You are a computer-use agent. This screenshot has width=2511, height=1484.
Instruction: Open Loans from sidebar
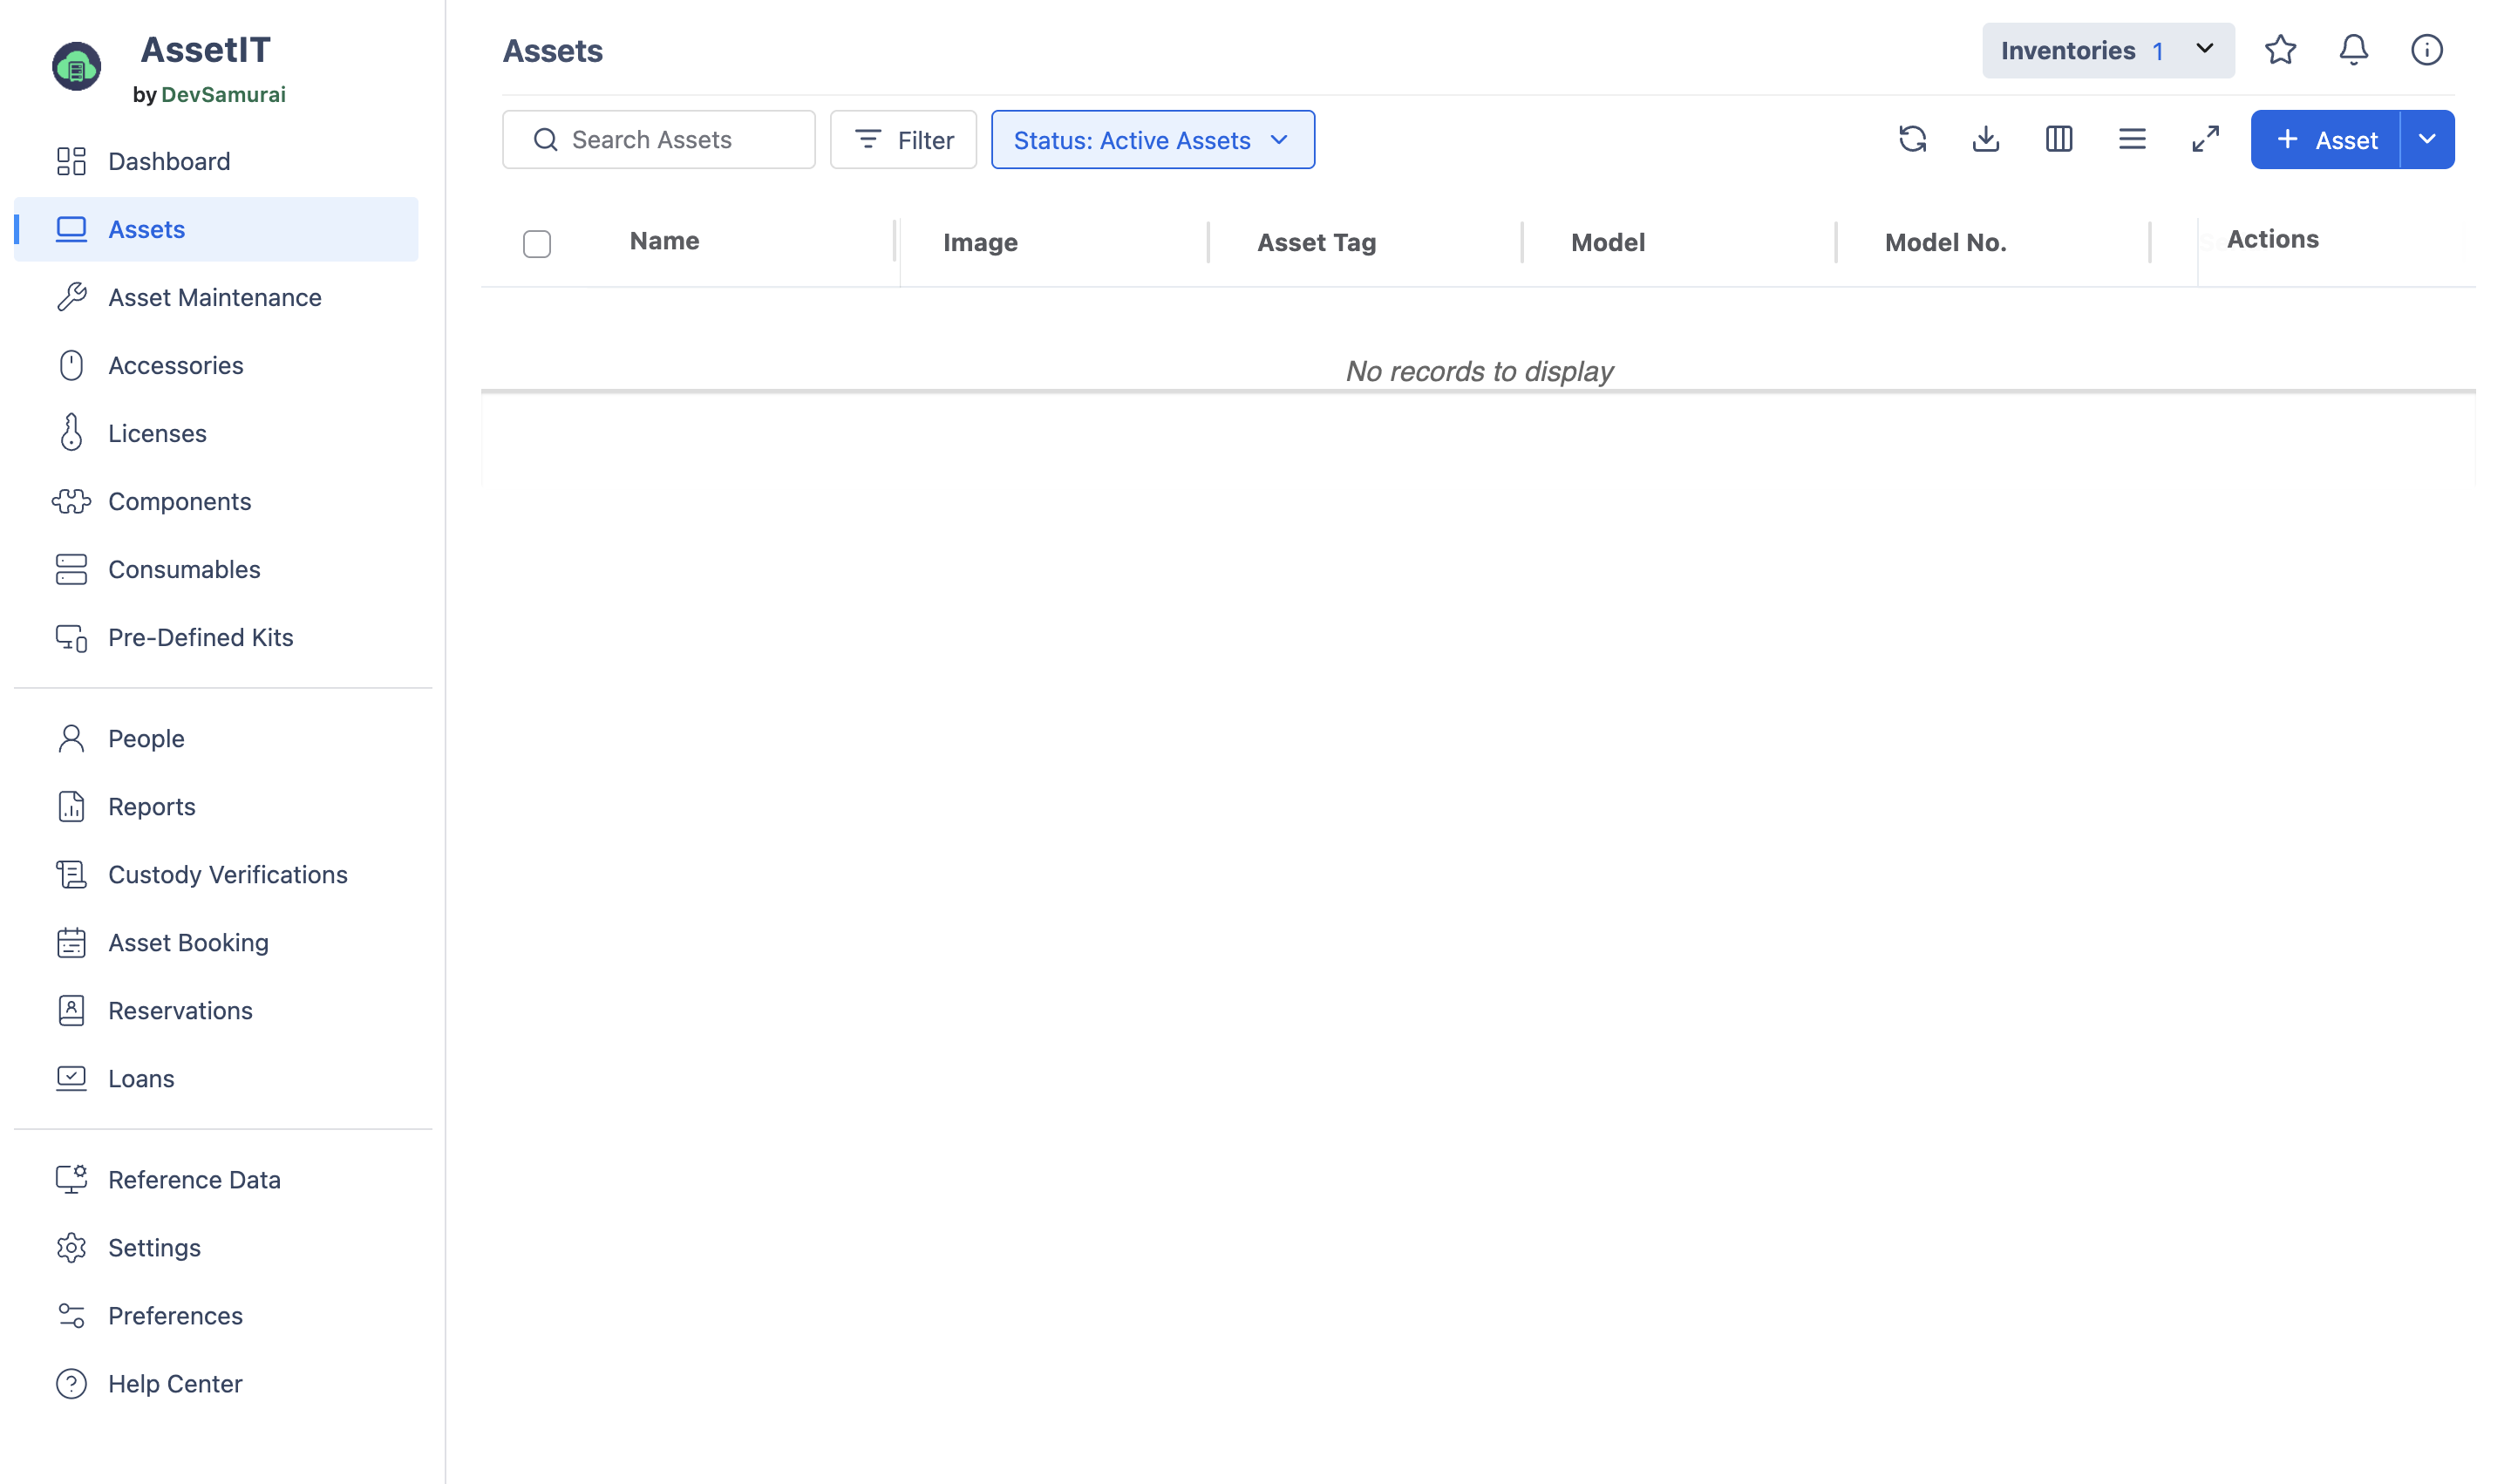(x=141, y=1078)
